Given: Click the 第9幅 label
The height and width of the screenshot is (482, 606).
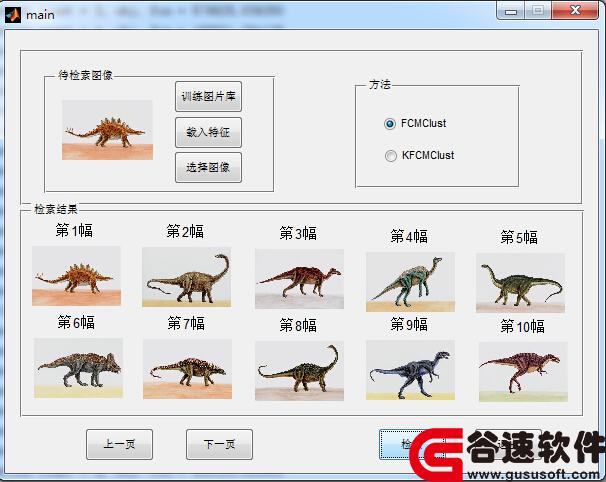Looking at the screenshot, I should 409,324.
